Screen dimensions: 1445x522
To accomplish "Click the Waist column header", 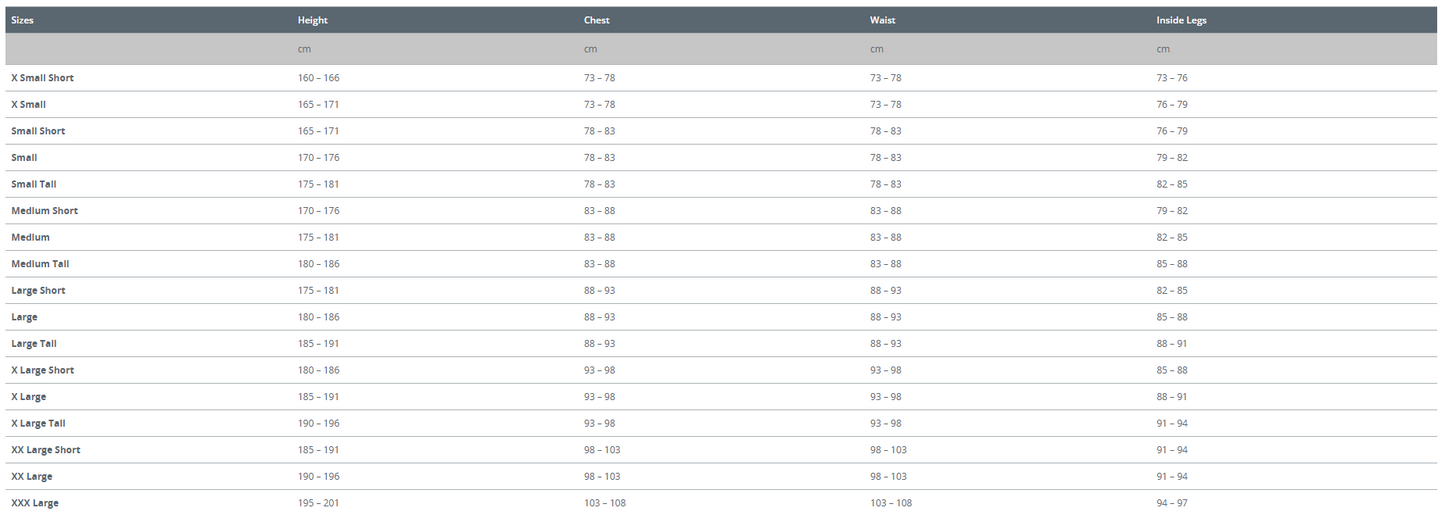I will 882,20.
